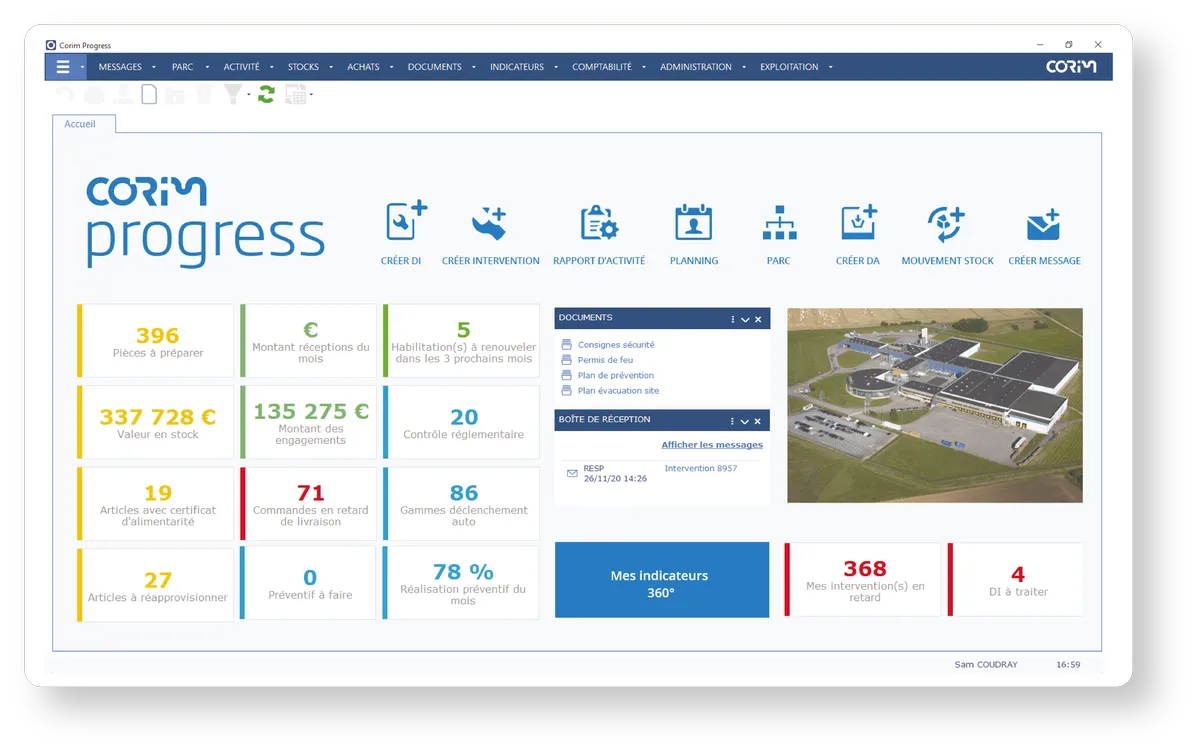Collapse the Documents panel with its chevron
This screenshot has width=1200, height=754.
[x=744, y=318]
